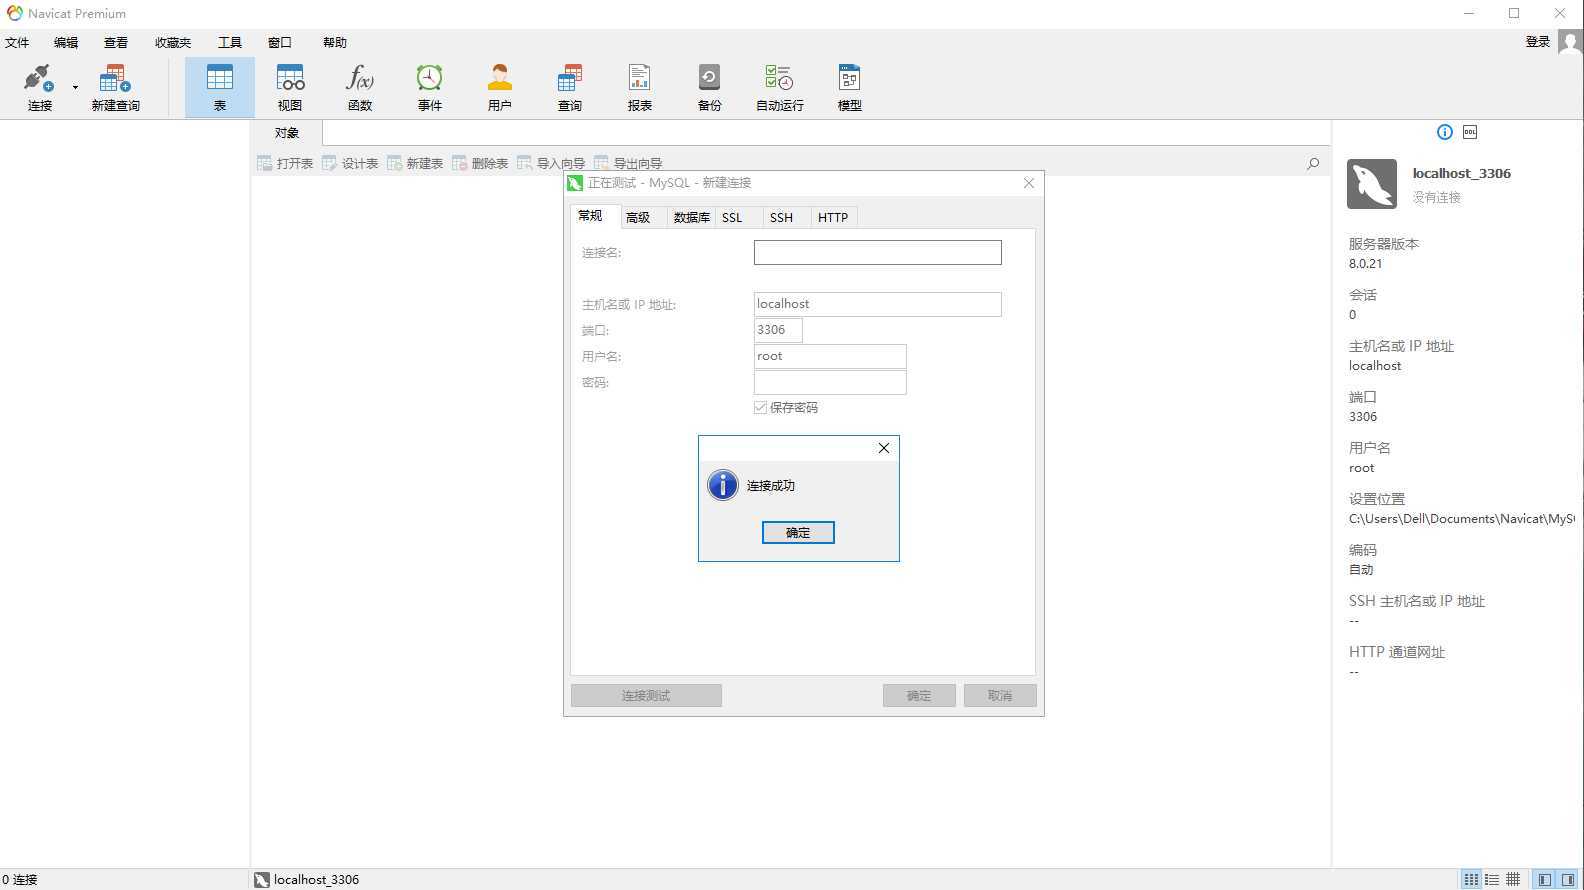Show the info panel icon
The image size is (1584, 890).
(x=1444, y=132)
